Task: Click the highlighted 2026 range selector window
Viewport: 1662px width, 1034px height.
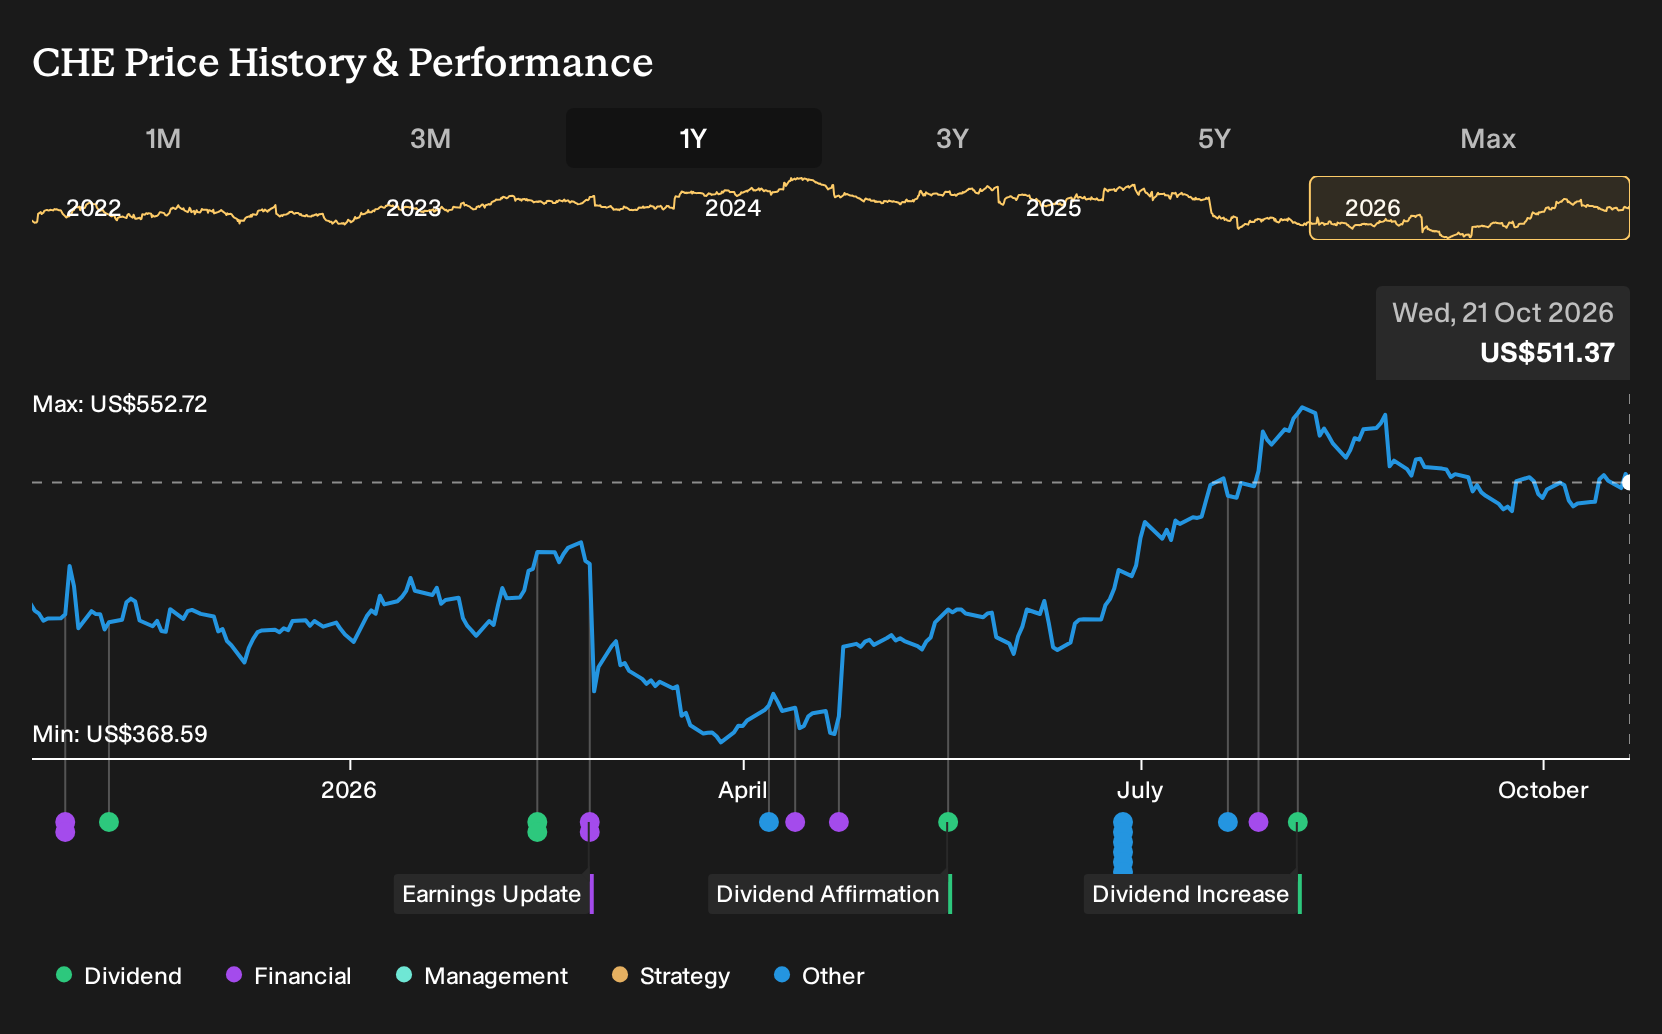Action: [1469, 208]
